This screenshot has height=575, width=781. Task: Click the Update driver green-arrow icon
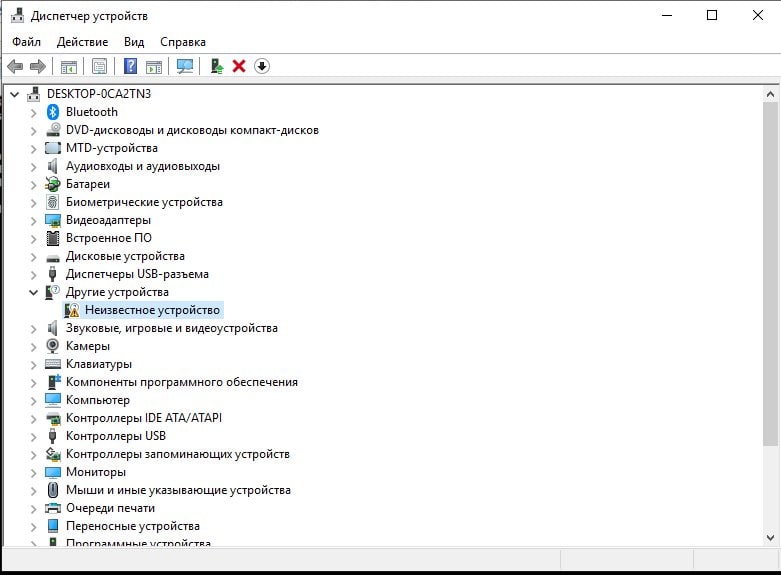pyautogui.click(x=217, y=66)
